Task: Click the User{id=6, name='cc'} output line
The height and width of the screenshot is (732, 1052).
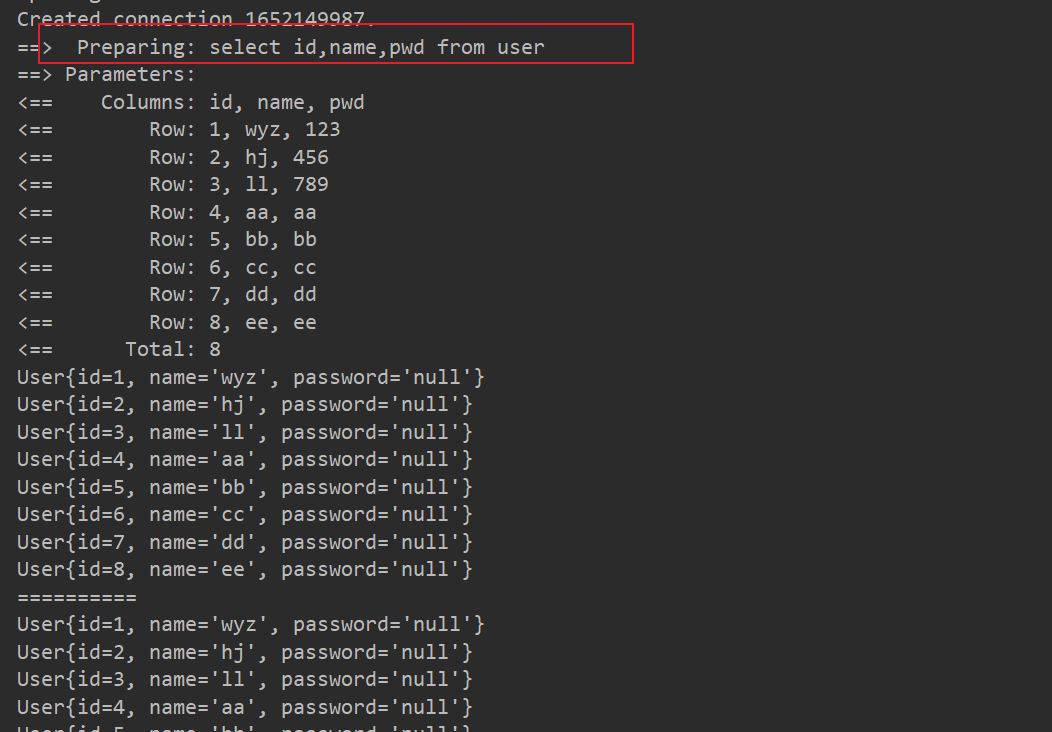Action: [x=244, y=515]
